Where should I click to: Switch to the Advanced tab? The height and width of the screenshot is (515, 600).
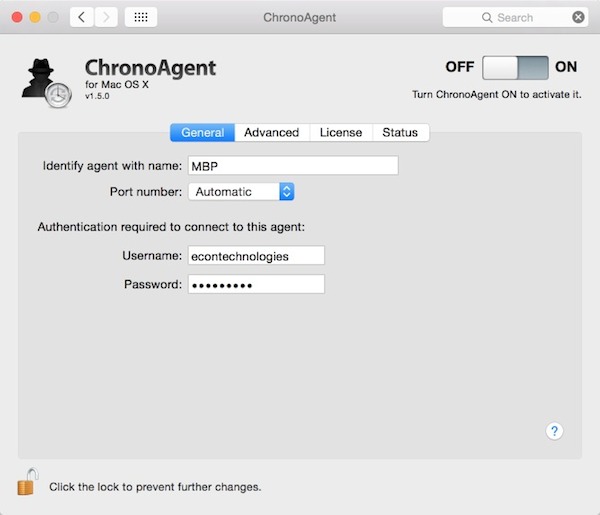tap(272, 132)
